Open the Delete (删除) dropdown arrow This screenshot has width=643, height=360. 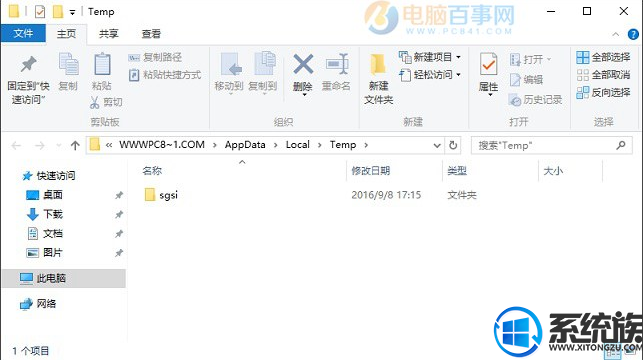[x=304, y=95]
